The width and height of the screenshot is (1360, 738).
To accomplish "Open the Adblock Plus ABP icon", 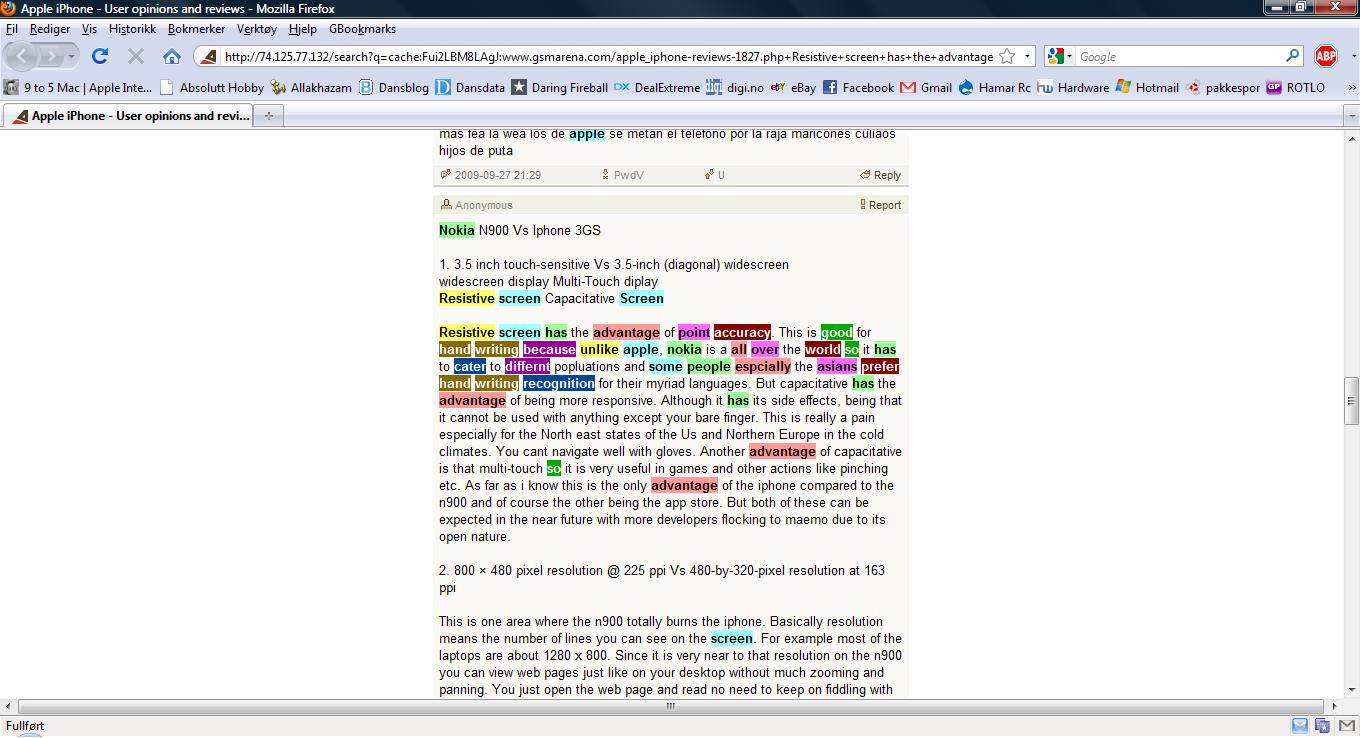I will [1326, 56].
